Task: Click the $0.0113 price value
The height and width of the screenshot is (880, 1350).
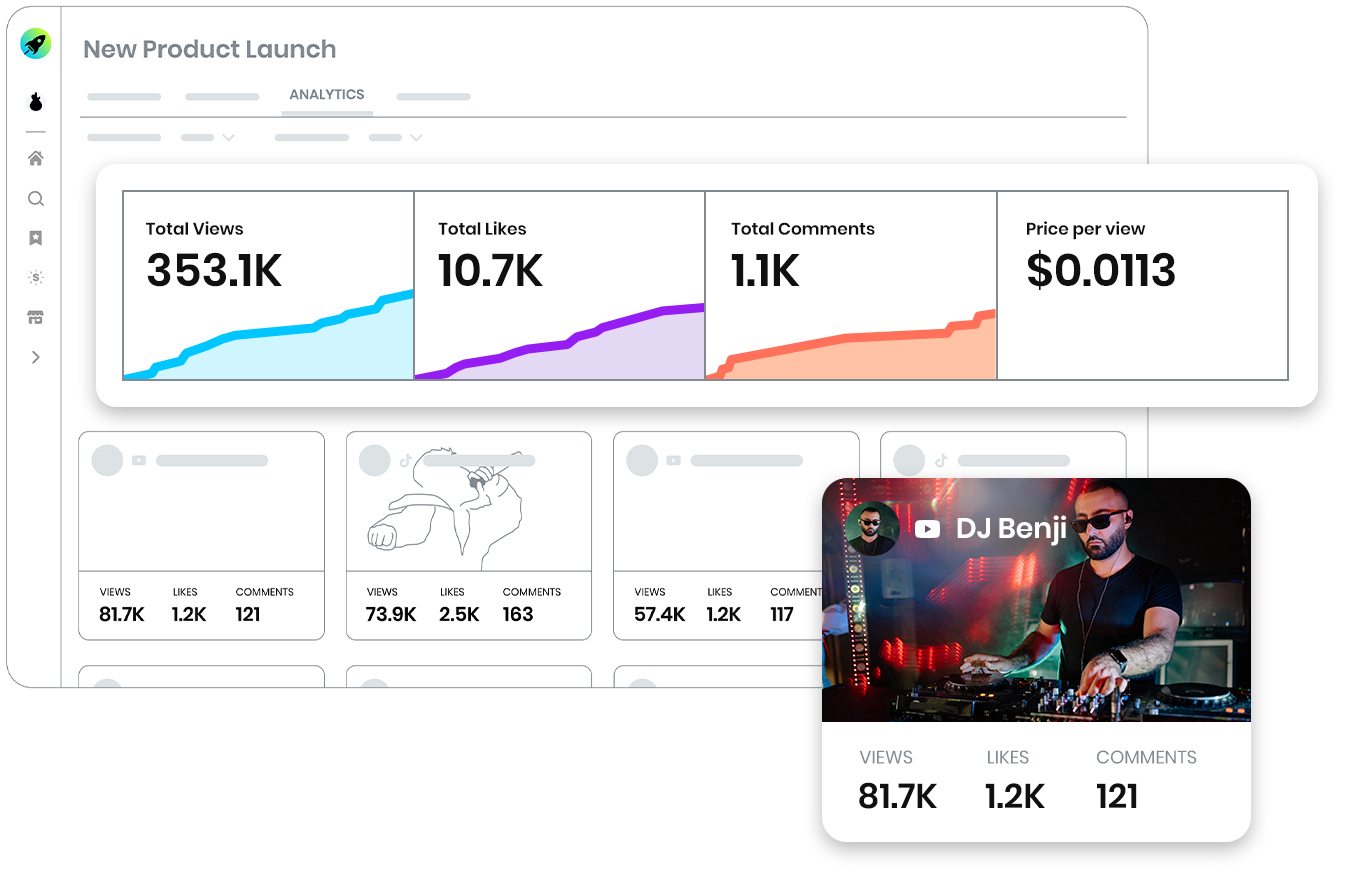Action: pyautogui.click(x=1101, y=271)
